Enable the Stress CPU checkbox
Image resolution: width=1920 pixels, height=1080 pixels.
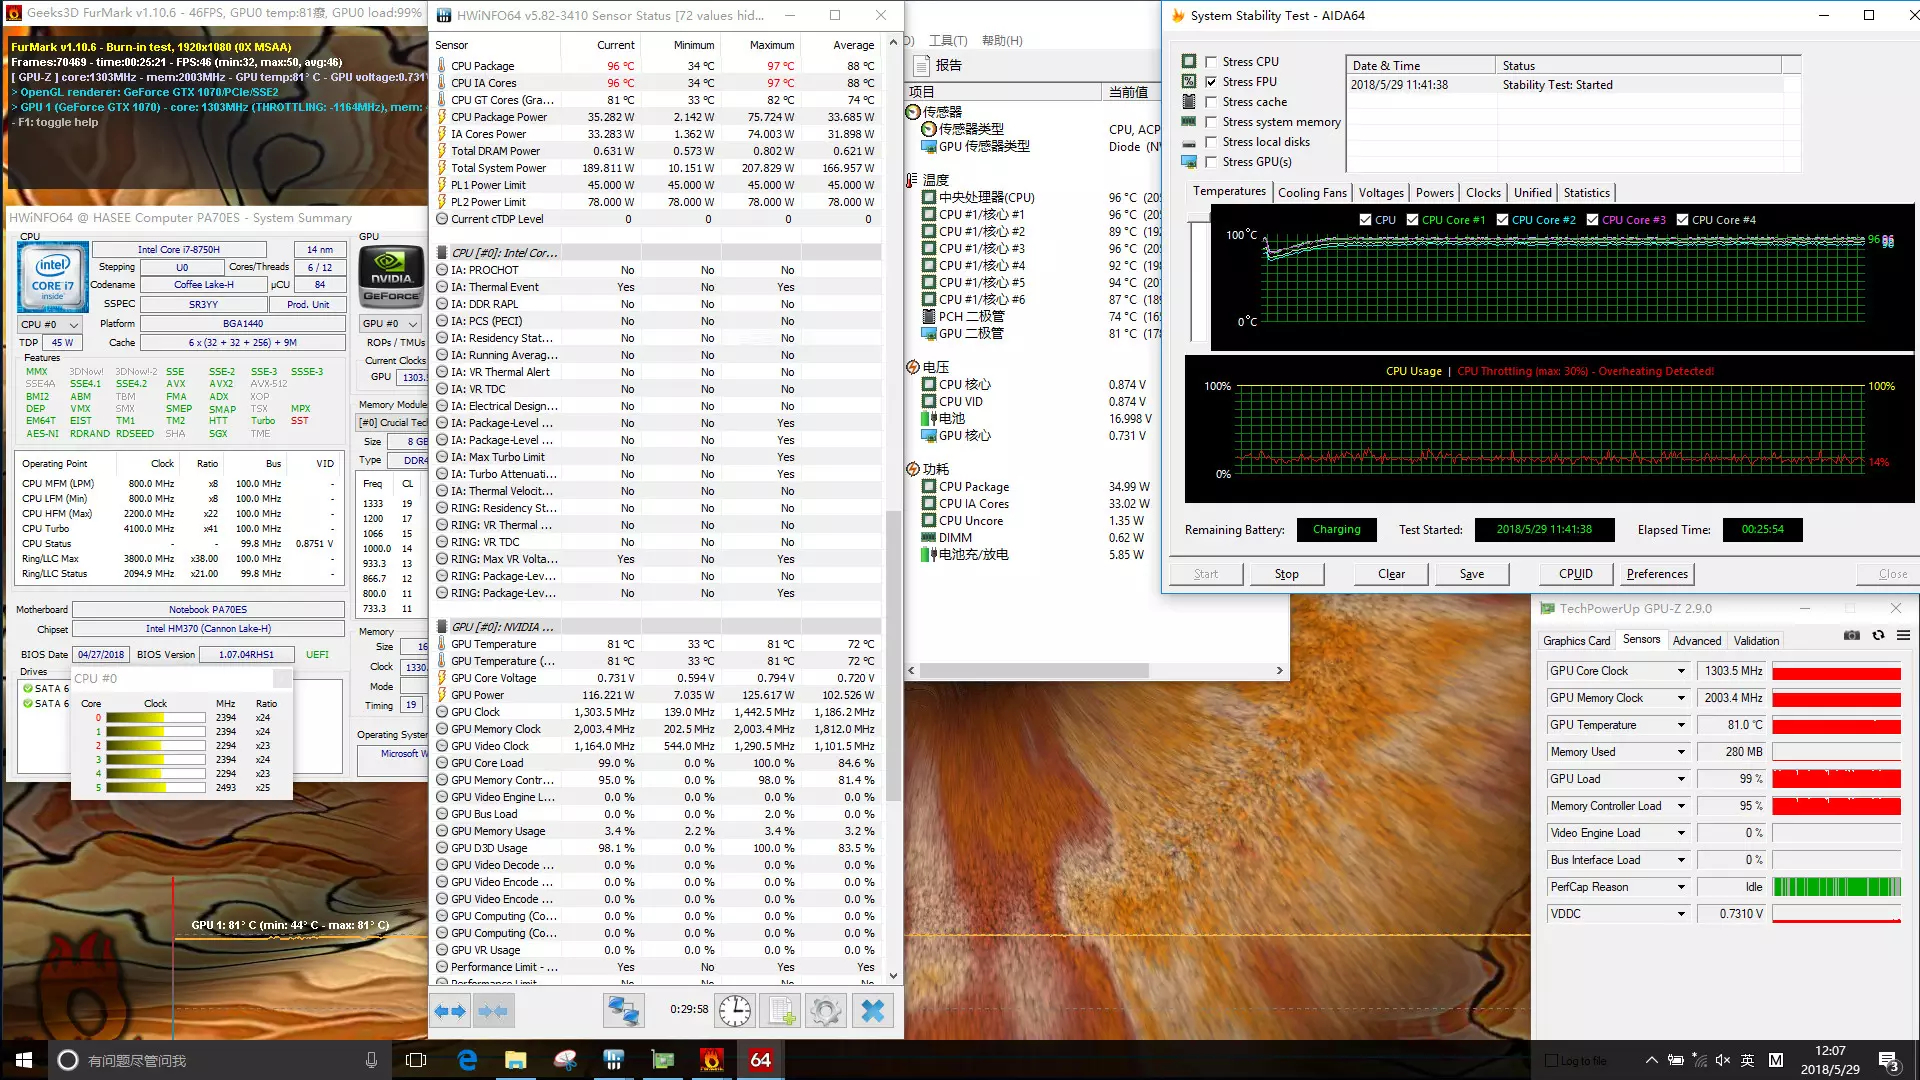(x=1211, y=62)
